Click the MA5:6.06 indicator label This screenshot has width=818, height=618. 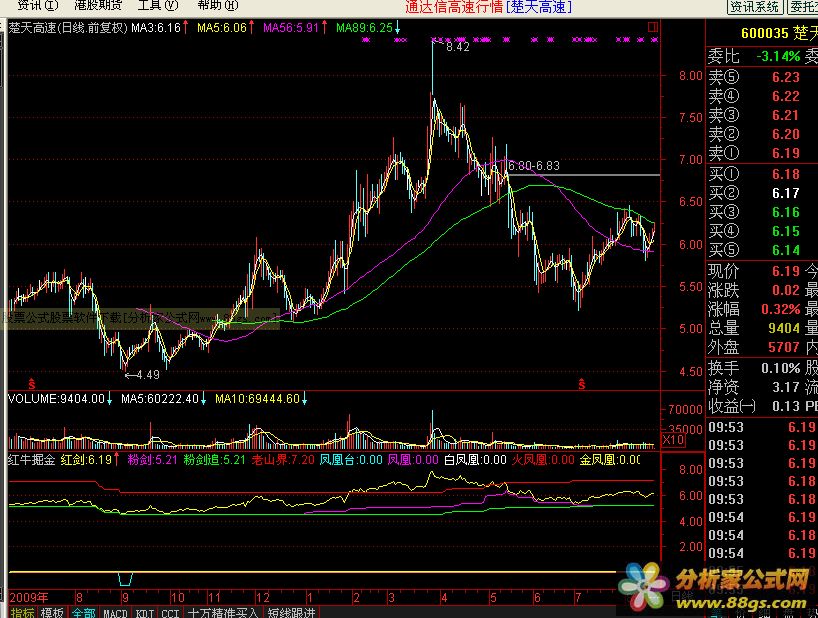pos(222,28)
